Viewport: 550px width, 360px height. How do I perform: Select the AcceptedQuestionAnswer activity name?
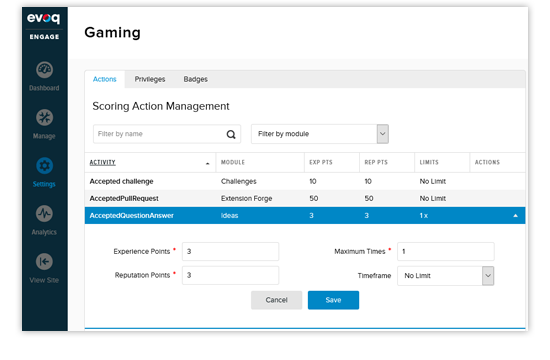(x=132, y=215)
